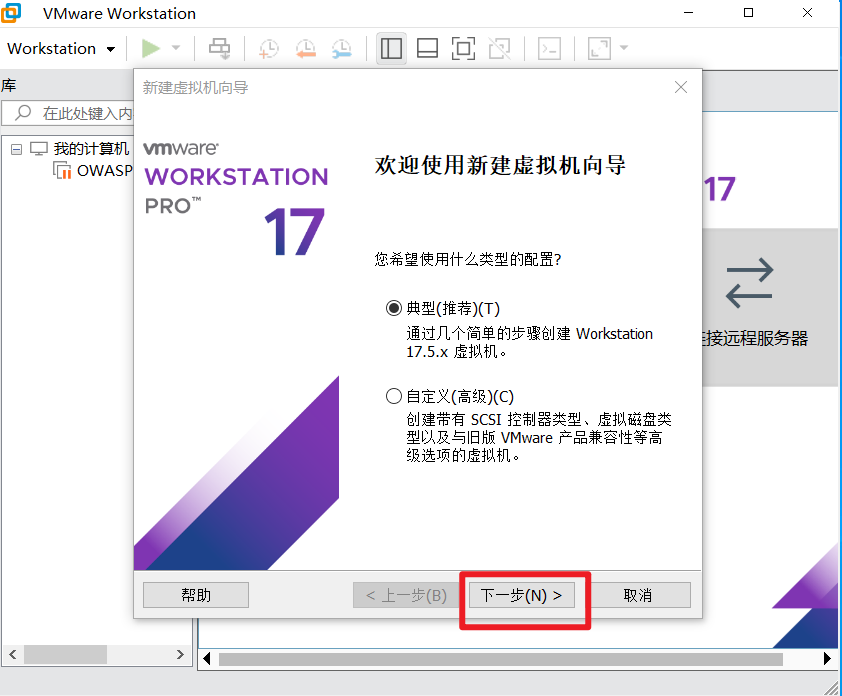
Task: Toggle the thumbnail bar view icon
Action: [x=427, y=48]
